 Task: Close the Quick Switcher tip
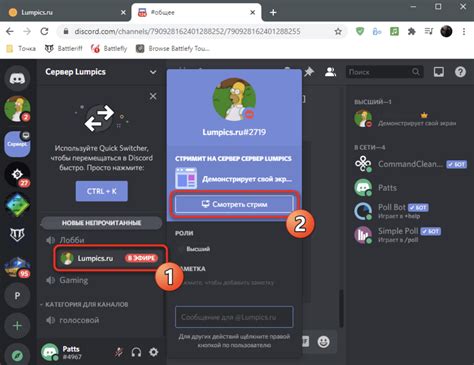[153, 96]
